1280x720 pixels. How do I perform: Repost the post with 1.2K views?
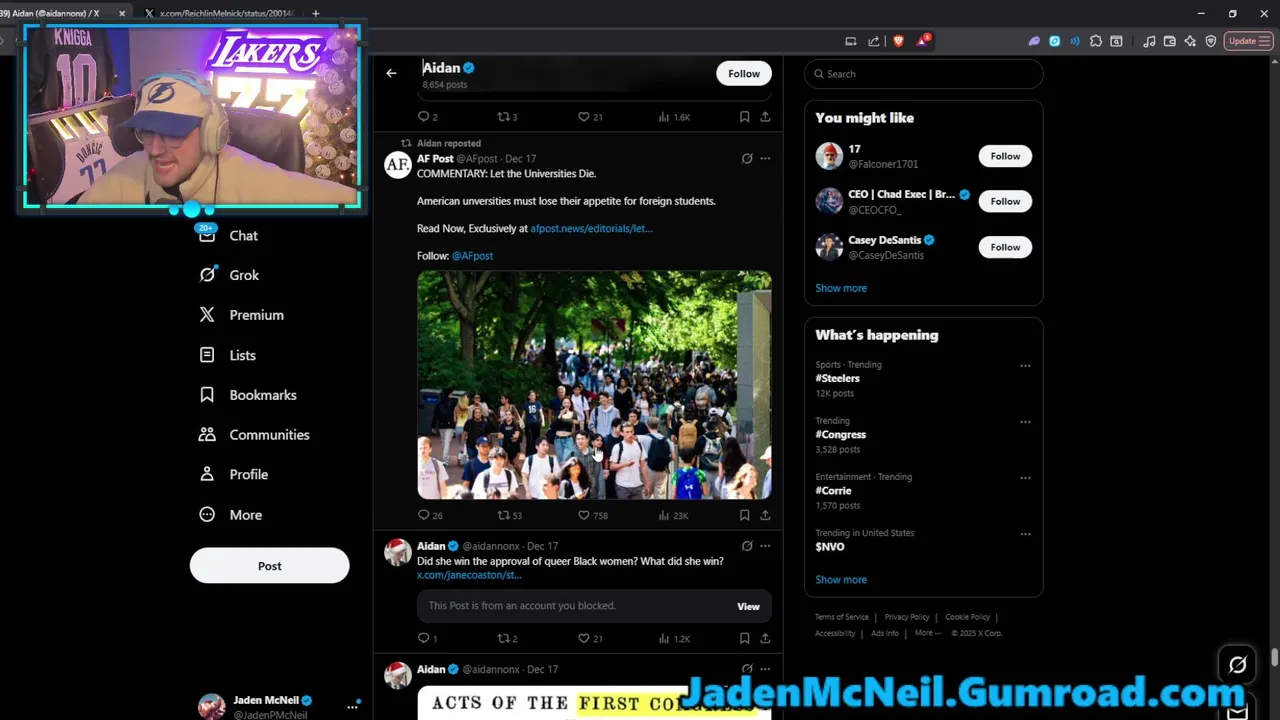pyautogui.click(x=507, y=638)
